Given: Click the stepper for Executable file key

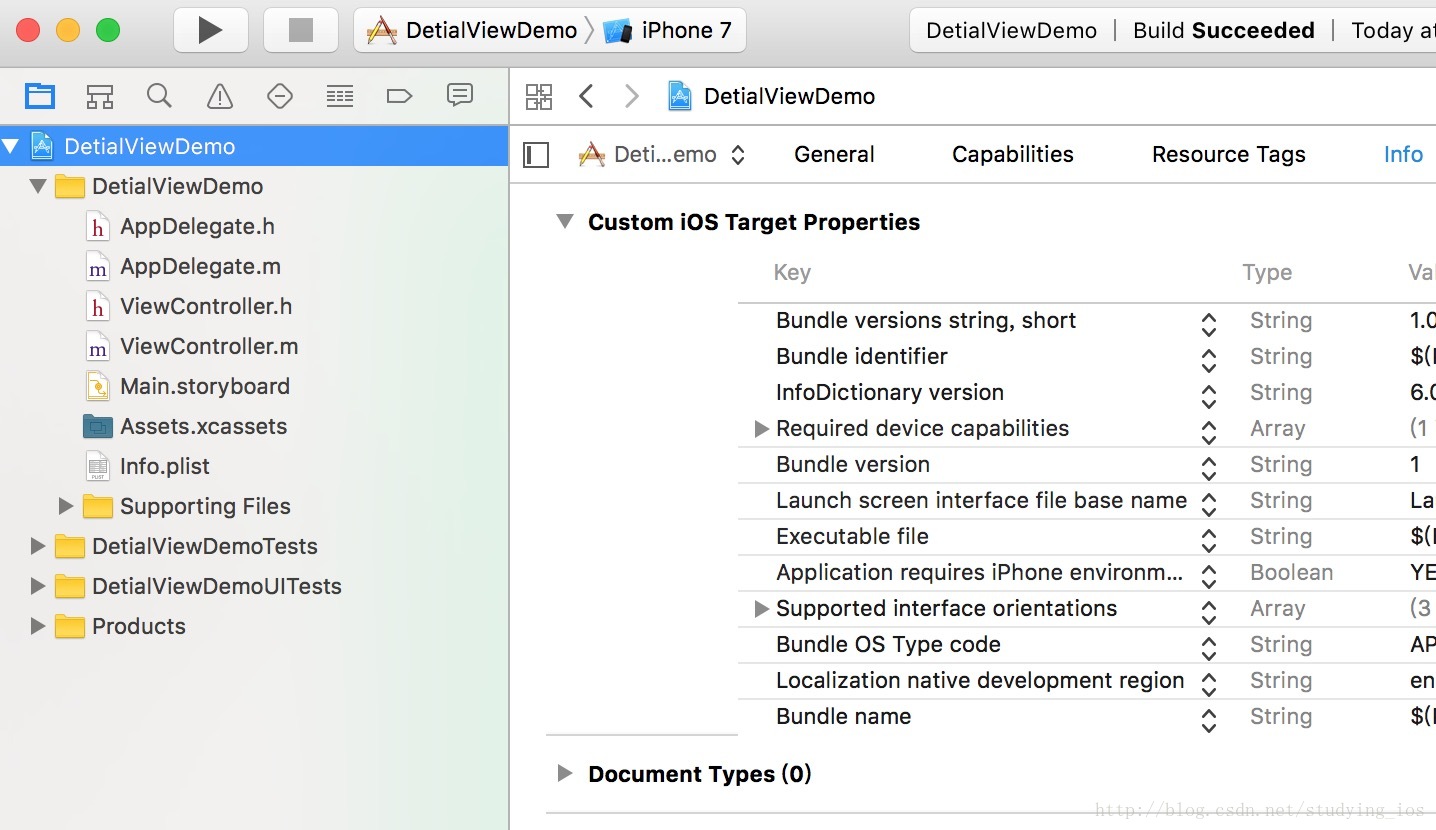Looking at the screenshot, I should coord(1209,540).
